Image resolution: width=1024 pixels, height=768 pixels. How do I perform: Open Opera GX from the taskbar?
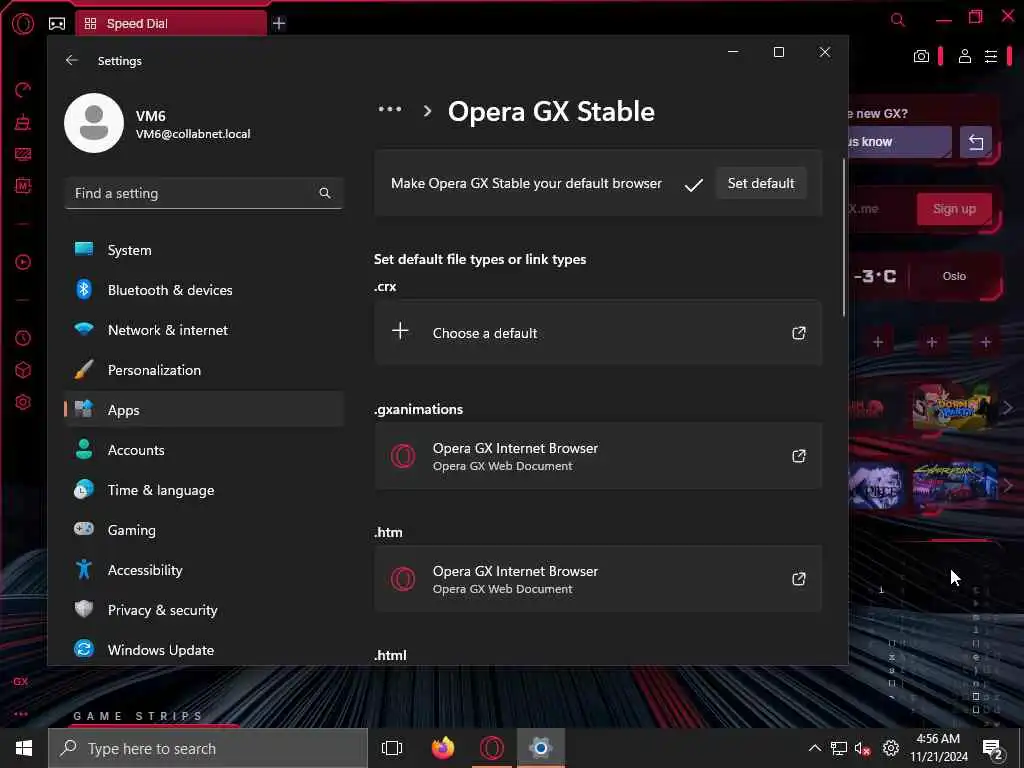491,748
